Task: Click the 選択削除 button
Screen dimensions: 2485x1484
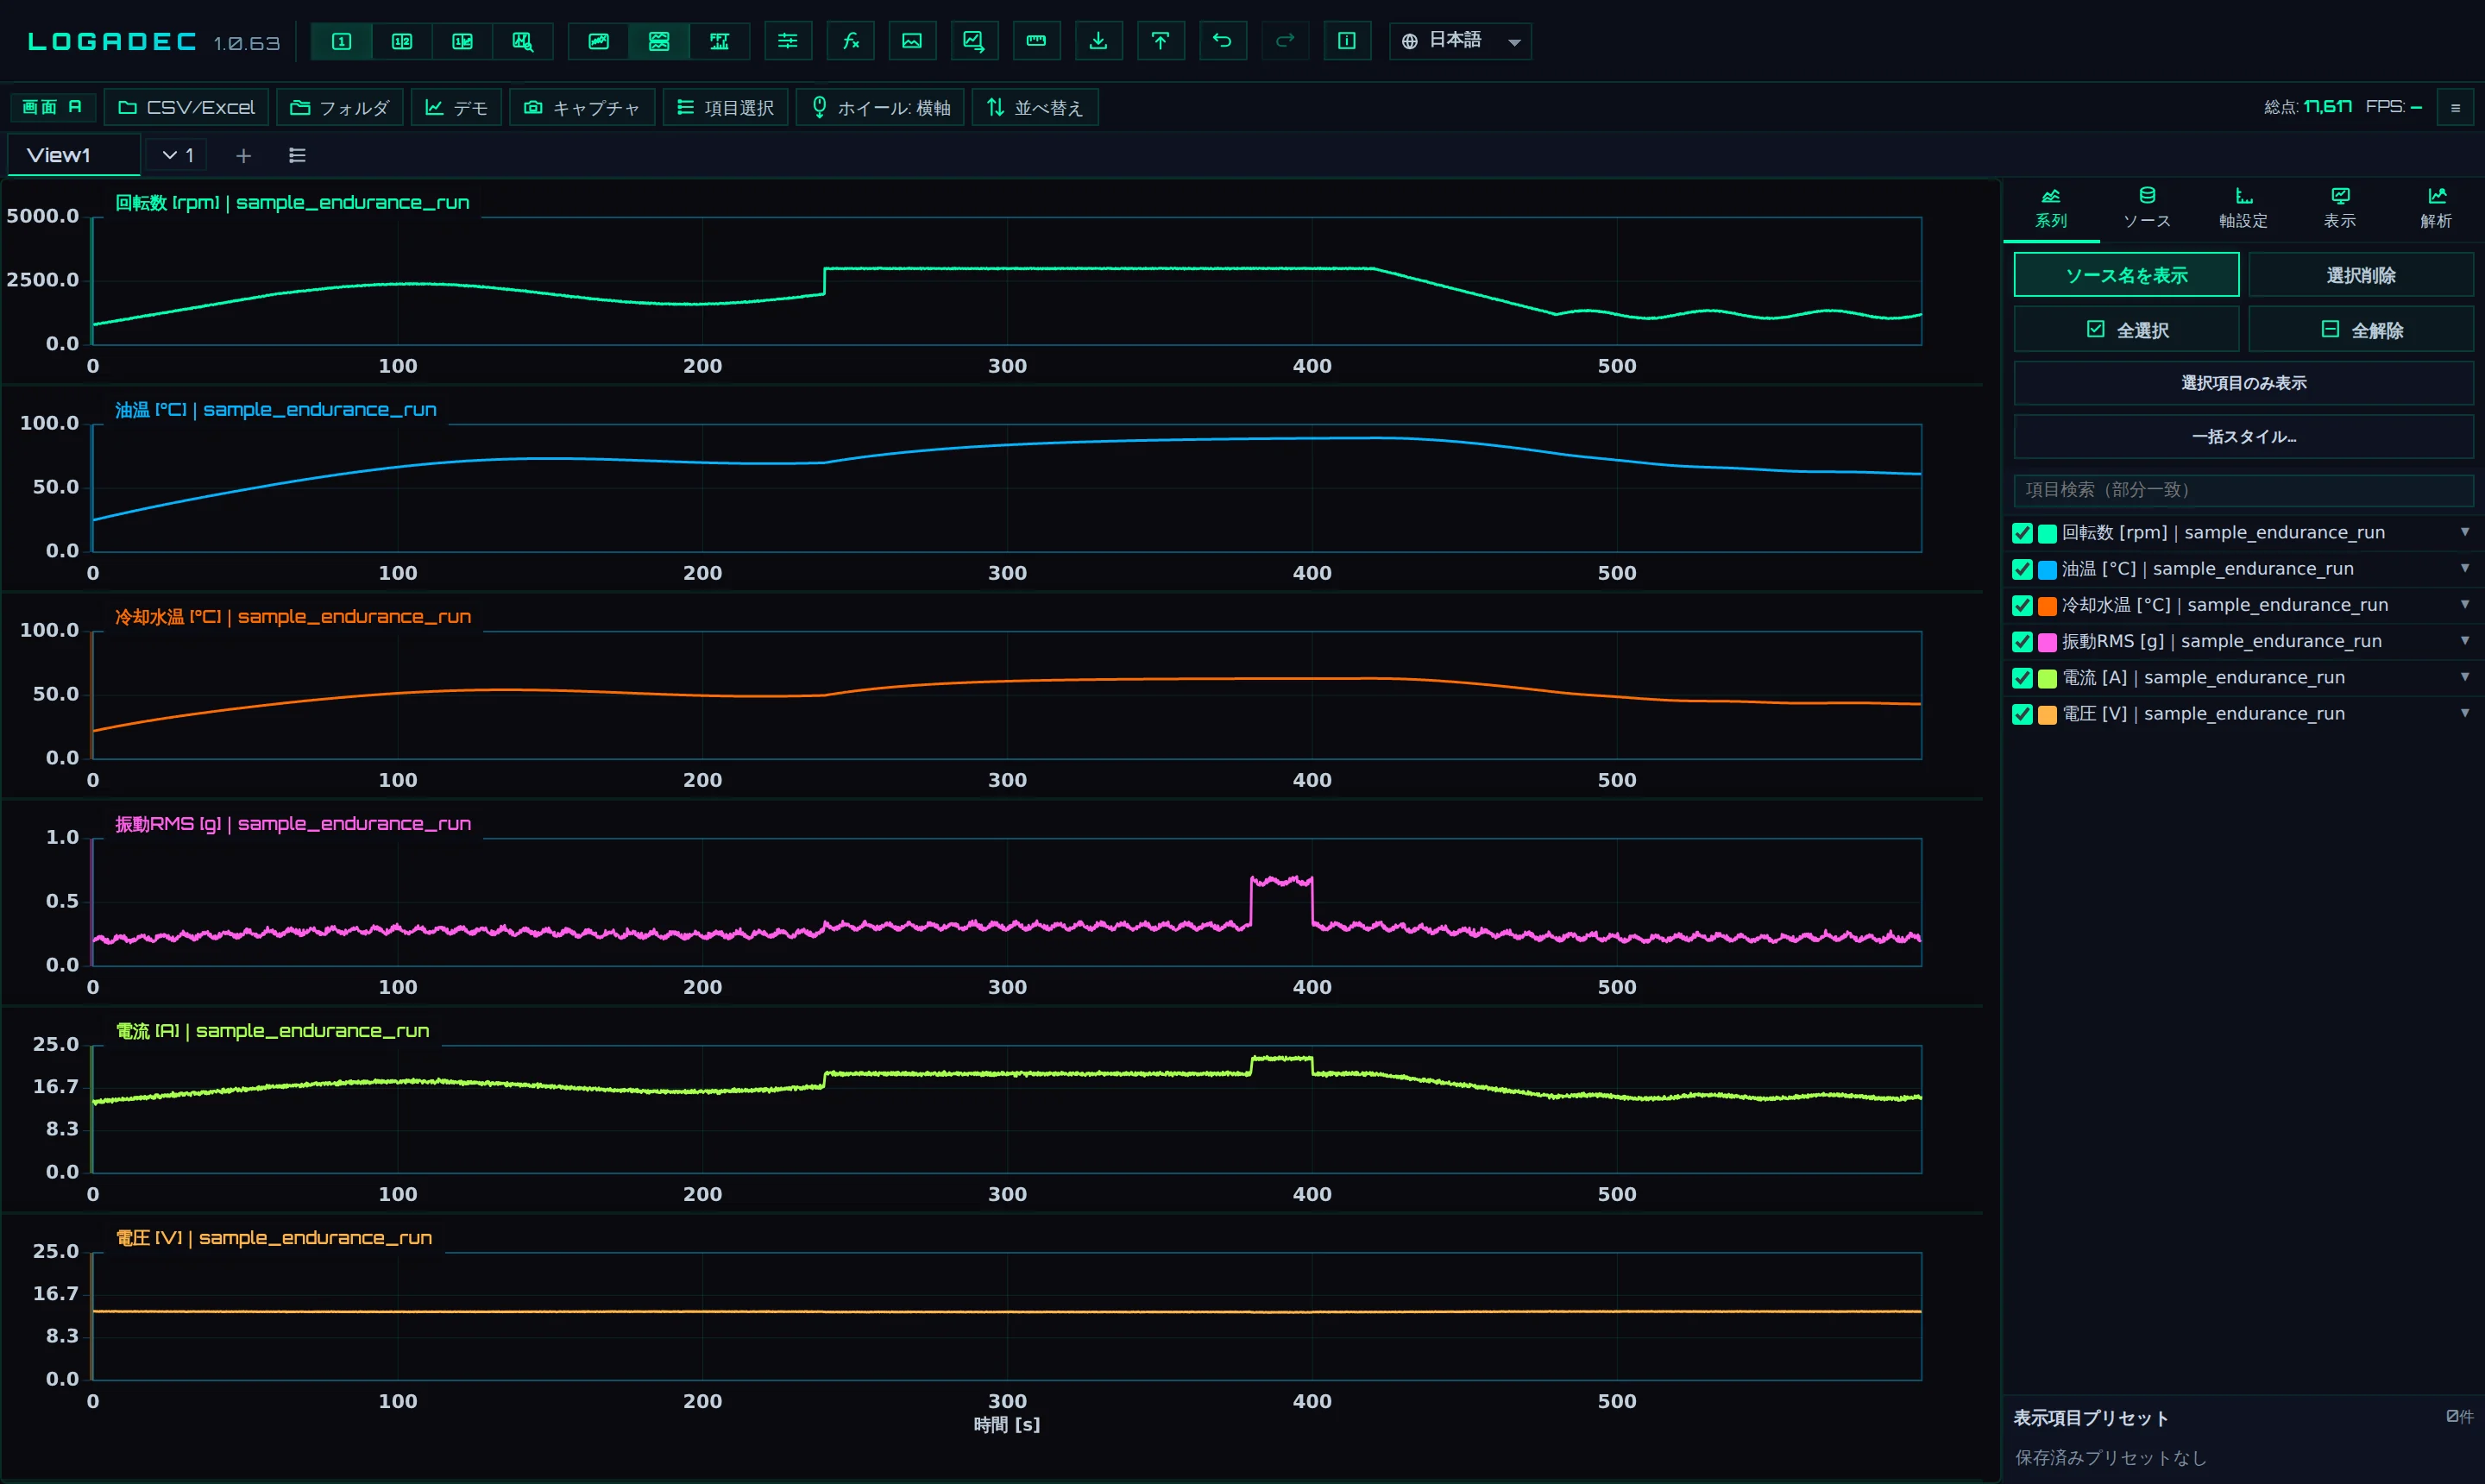Action: coord(2361,275)
